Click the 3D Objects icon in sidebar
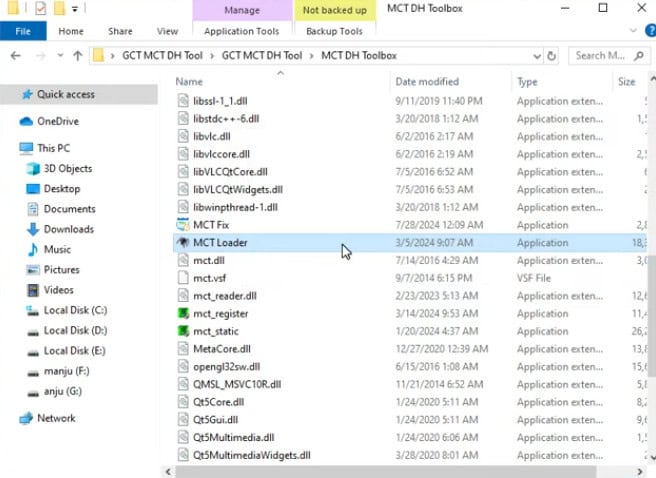The height and width of the screenshot is (478, 656). tap(33, 169)
